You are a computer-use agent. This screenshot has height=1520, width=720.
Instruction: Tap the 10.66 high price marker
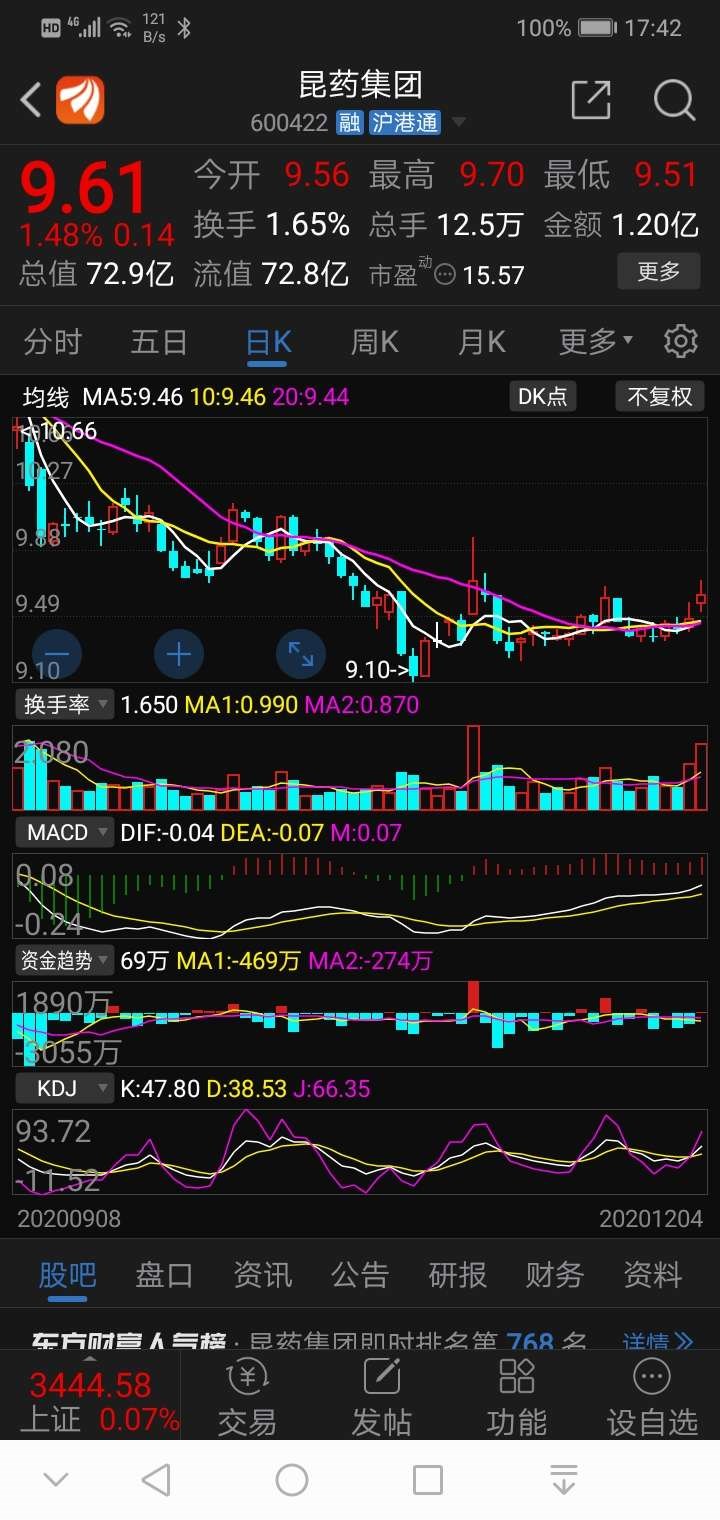click(60, 431)
